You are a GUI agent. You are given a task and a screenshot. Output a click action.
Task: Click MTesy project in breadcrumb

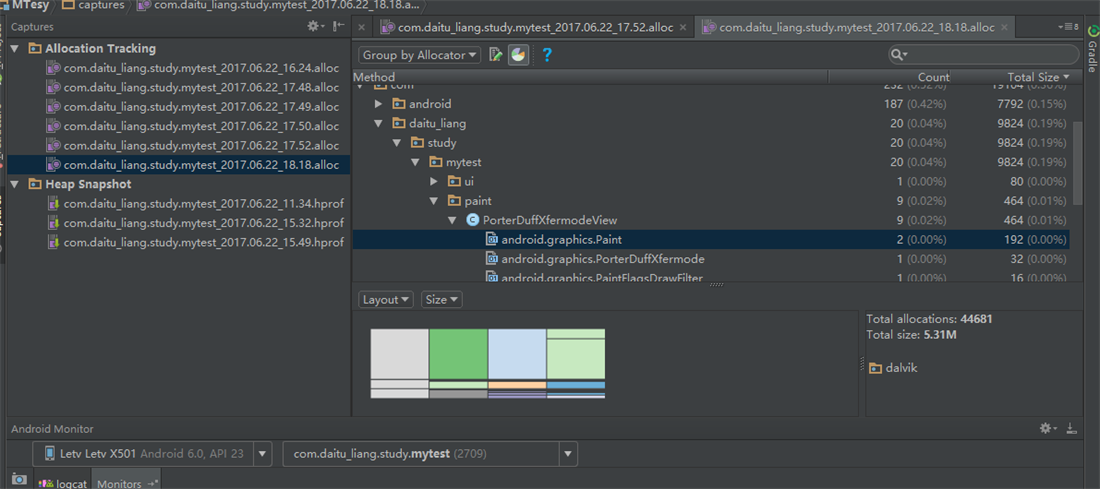(29, 6)
